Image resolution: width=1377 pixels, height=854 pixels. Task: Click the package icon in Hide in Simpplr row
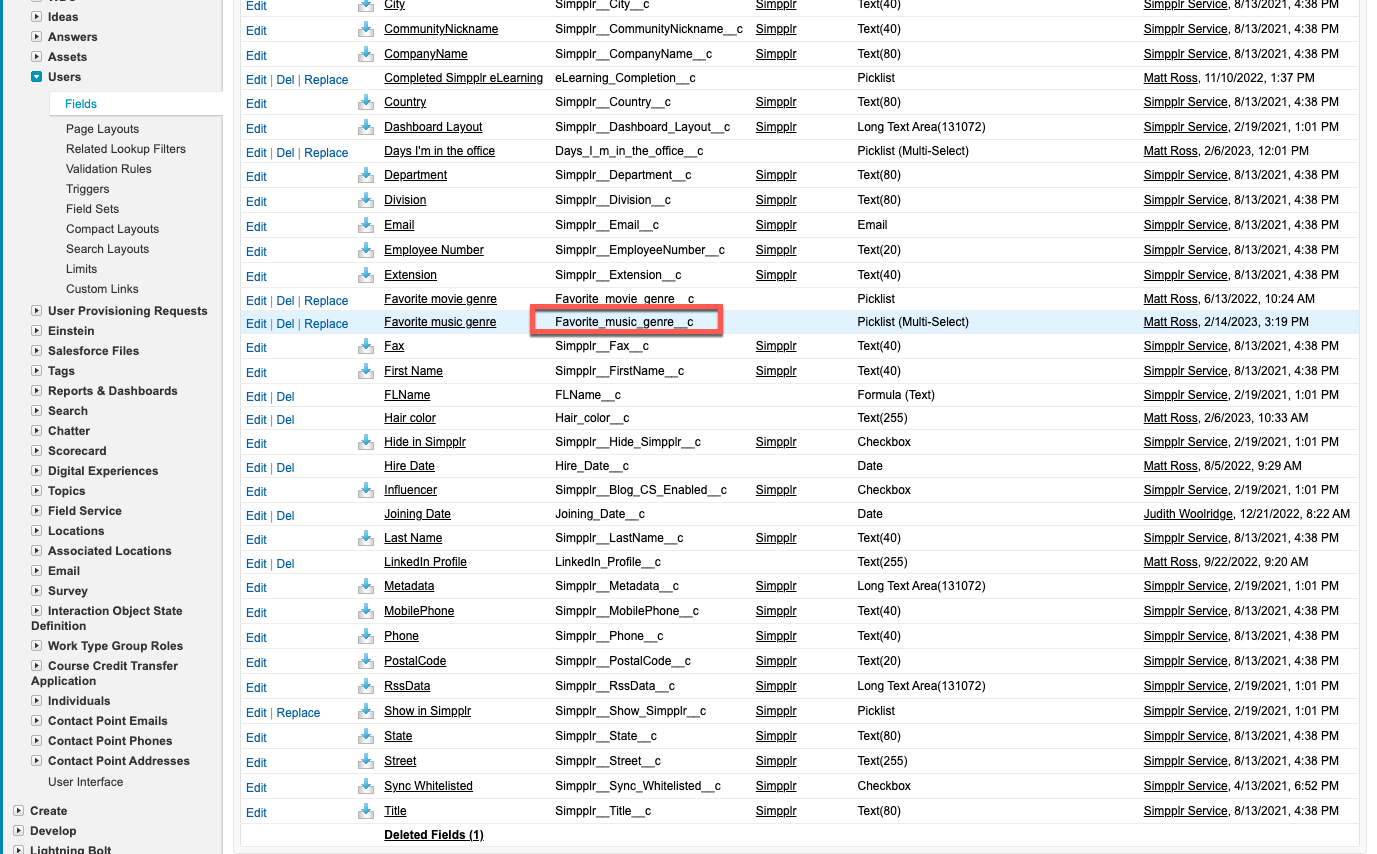click(x=366, y=441)
